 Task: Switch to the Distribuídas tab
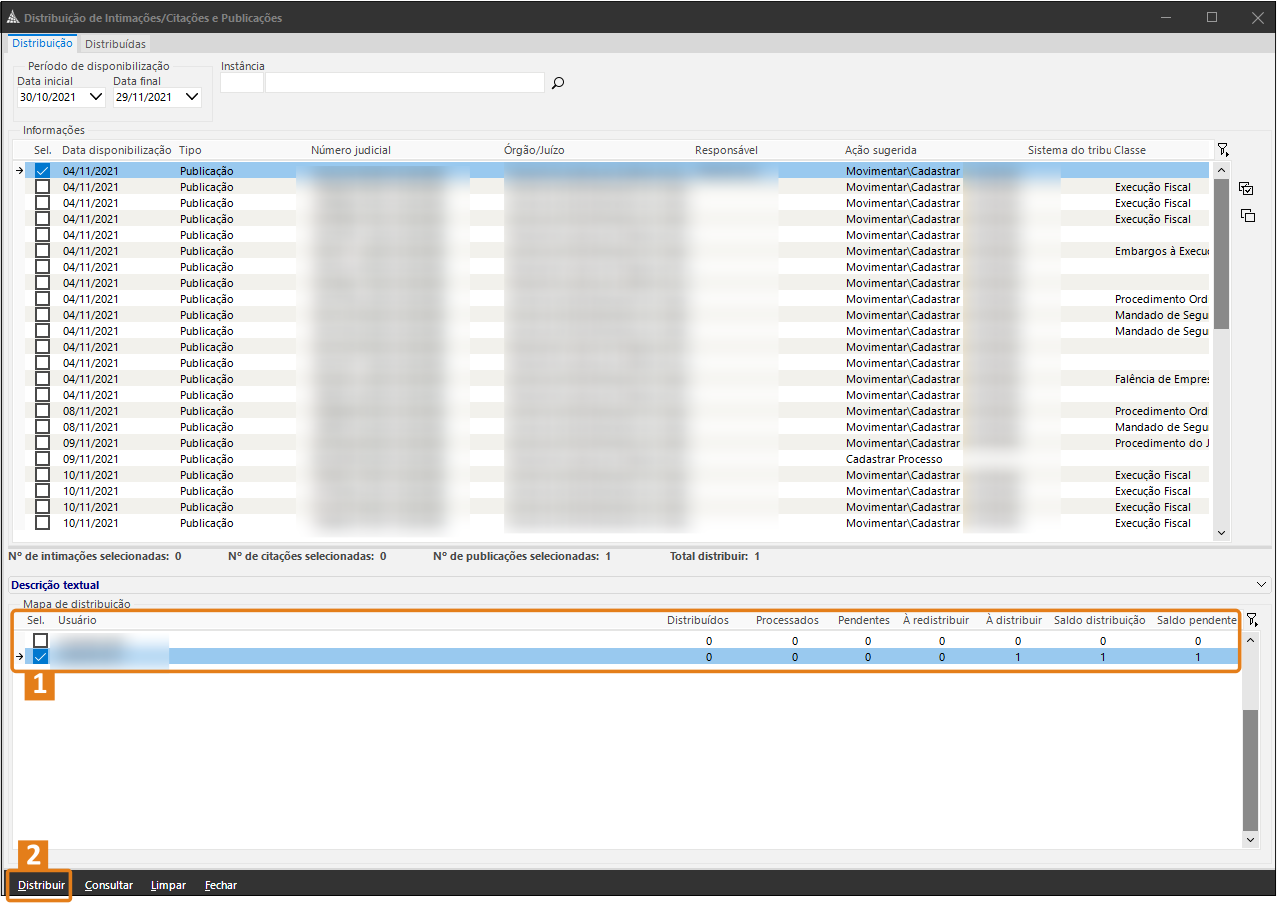pyautogui.click(x=114, y=43)
